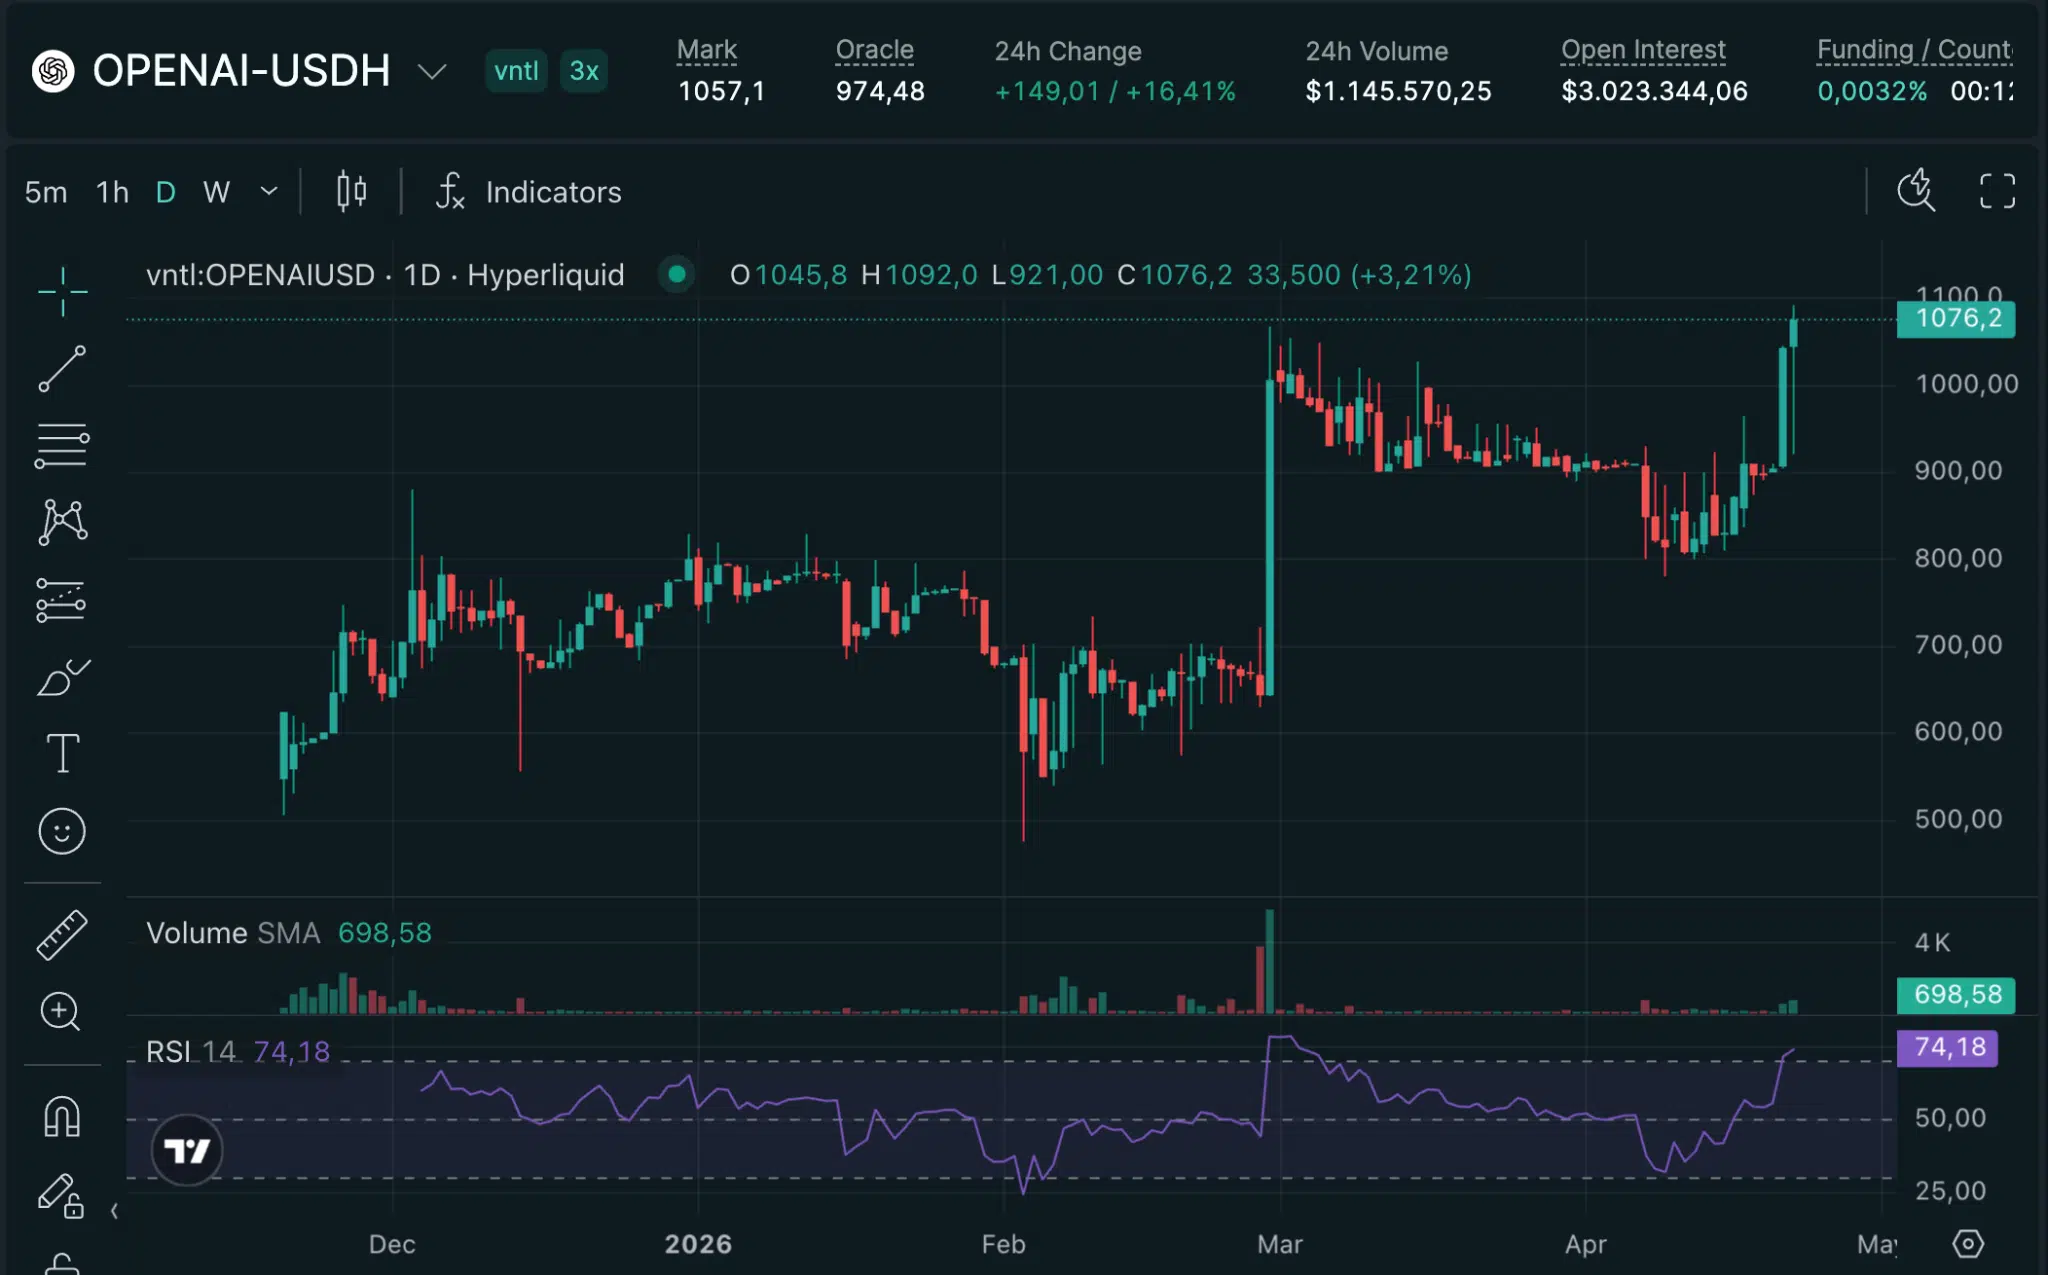Enter fullscreen chart mode
Viewport: 2048px width, 1275px height.
(1997, 191)
